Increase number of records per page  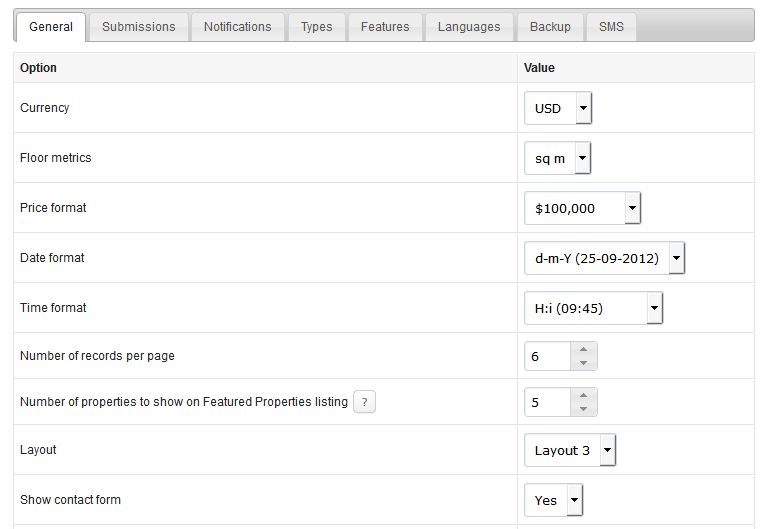pos(583,349)
